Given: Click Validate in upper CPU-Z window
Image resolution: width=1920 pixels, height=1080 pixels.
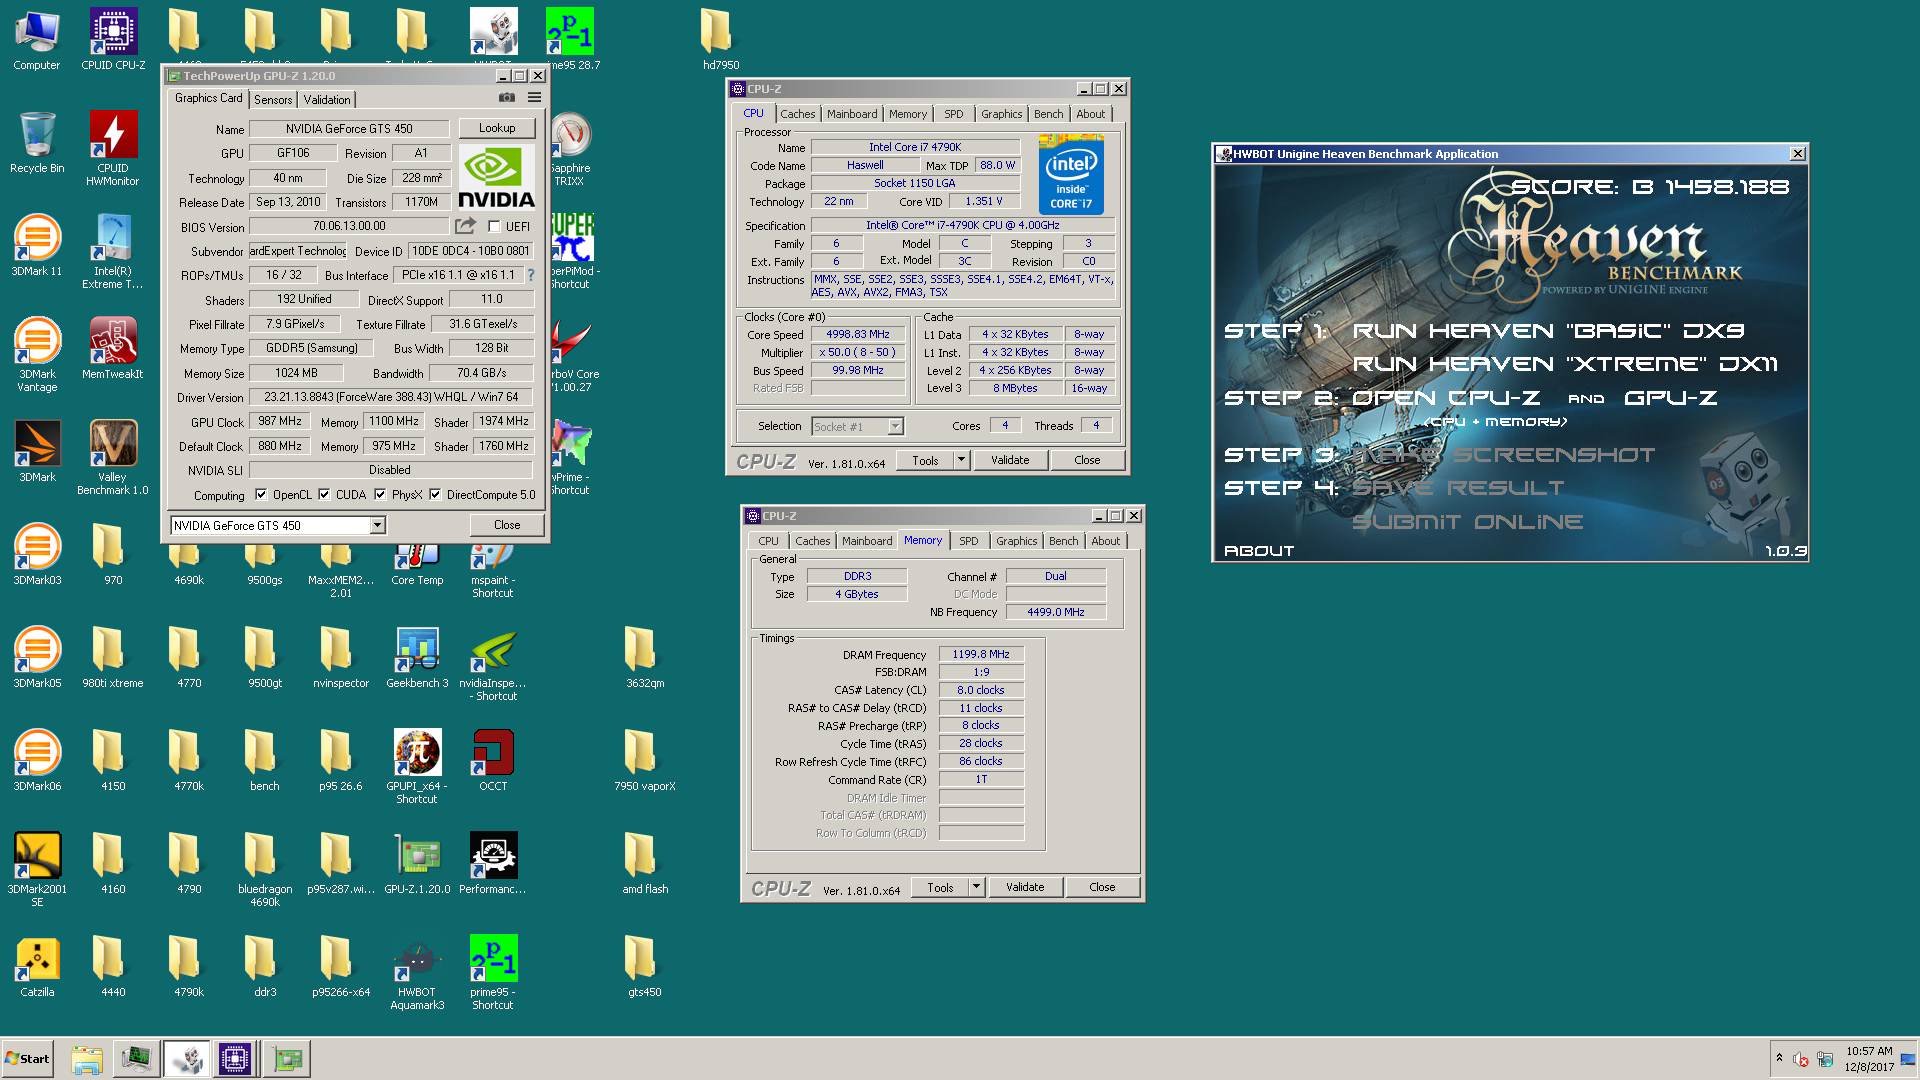Looking at the screenshot, I should pyautogui.click(x=1010, y=460).
